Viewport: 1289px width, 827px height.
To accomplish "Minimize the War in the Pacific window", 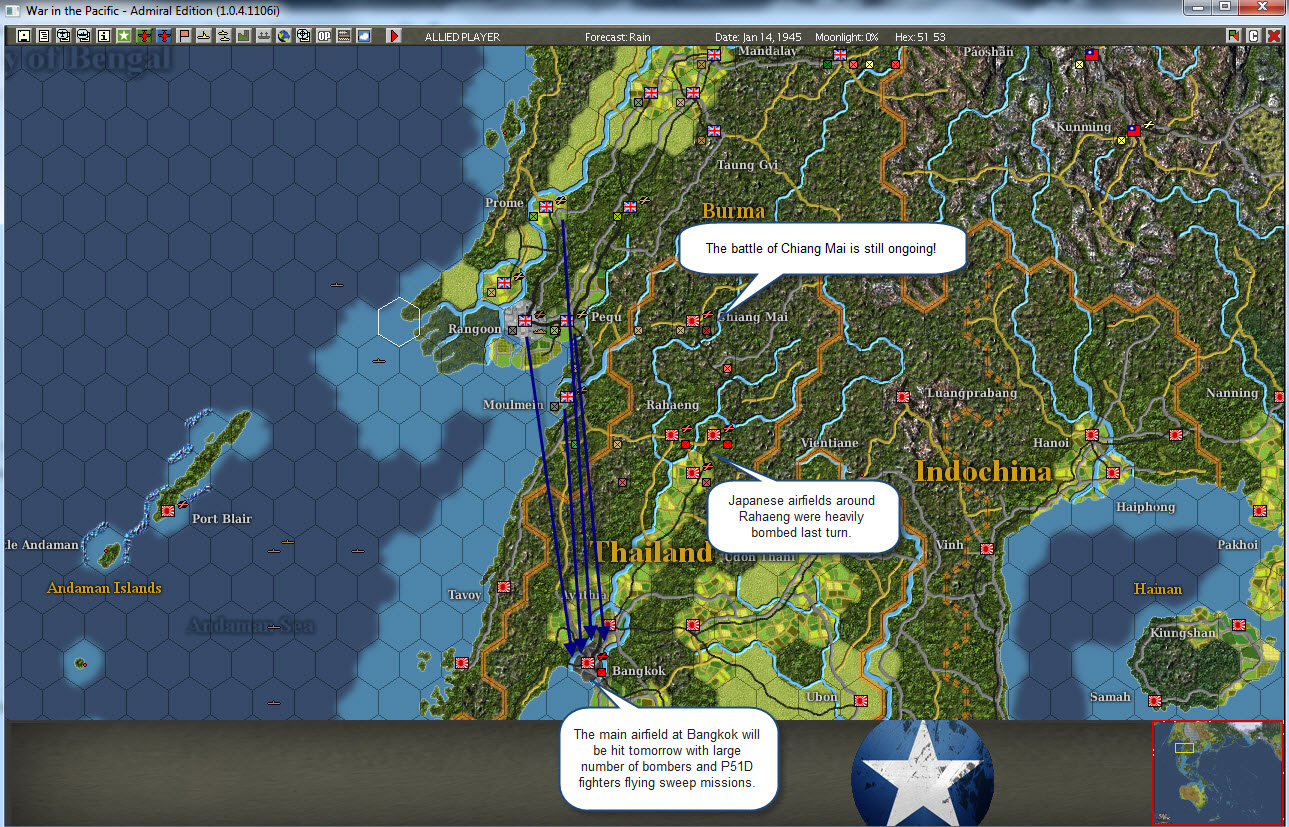I will (1198, 8).
